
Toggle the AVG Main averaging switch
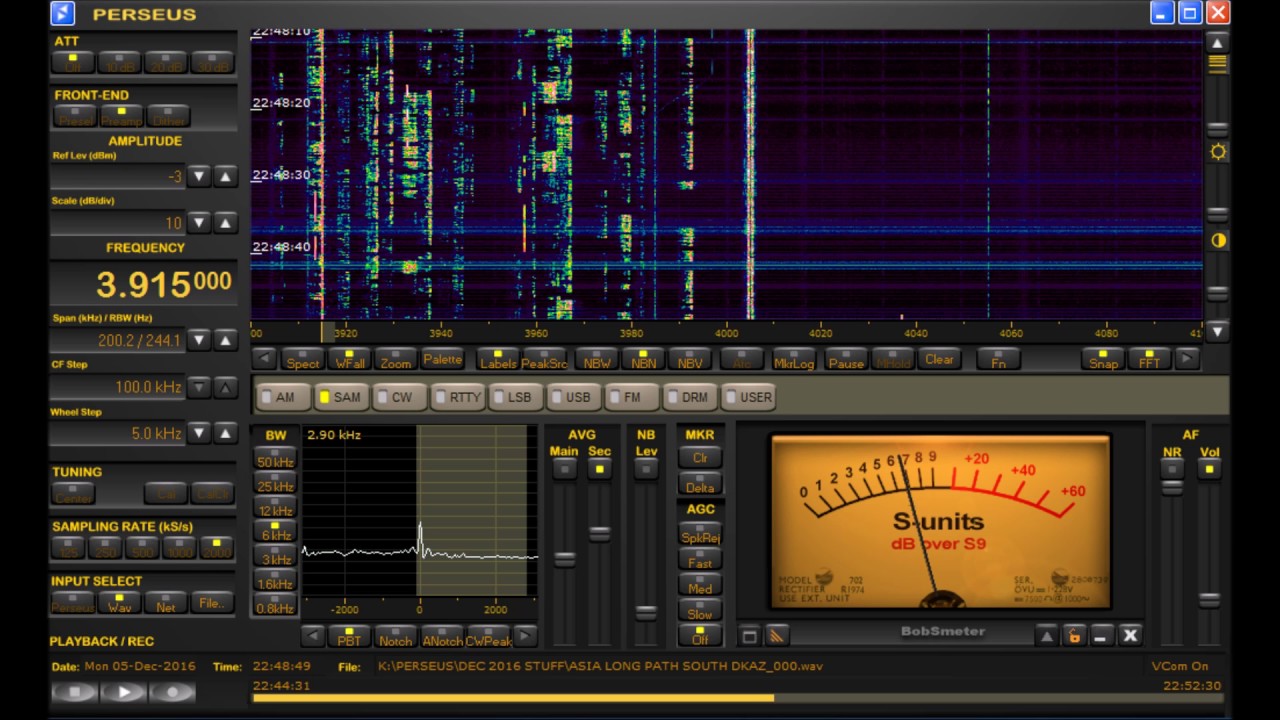tap(565, 469)
